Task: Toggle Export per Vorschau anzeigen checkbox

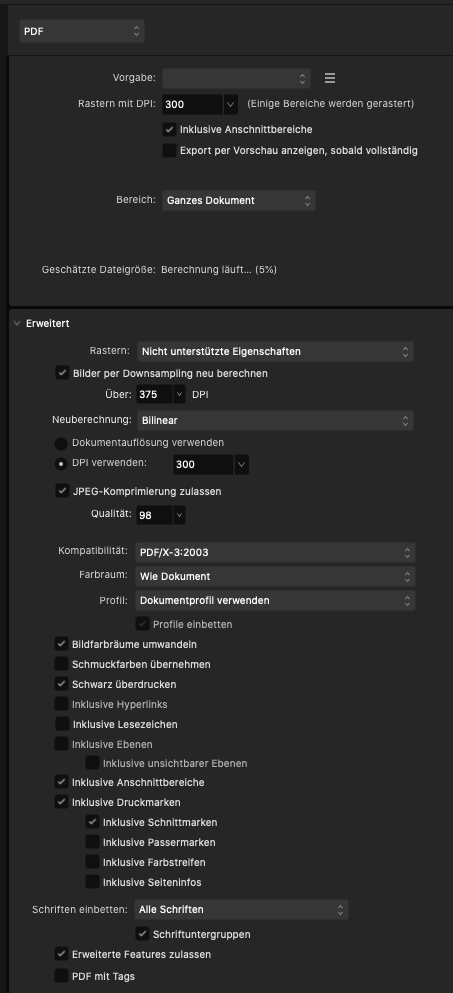Action: 169,151
